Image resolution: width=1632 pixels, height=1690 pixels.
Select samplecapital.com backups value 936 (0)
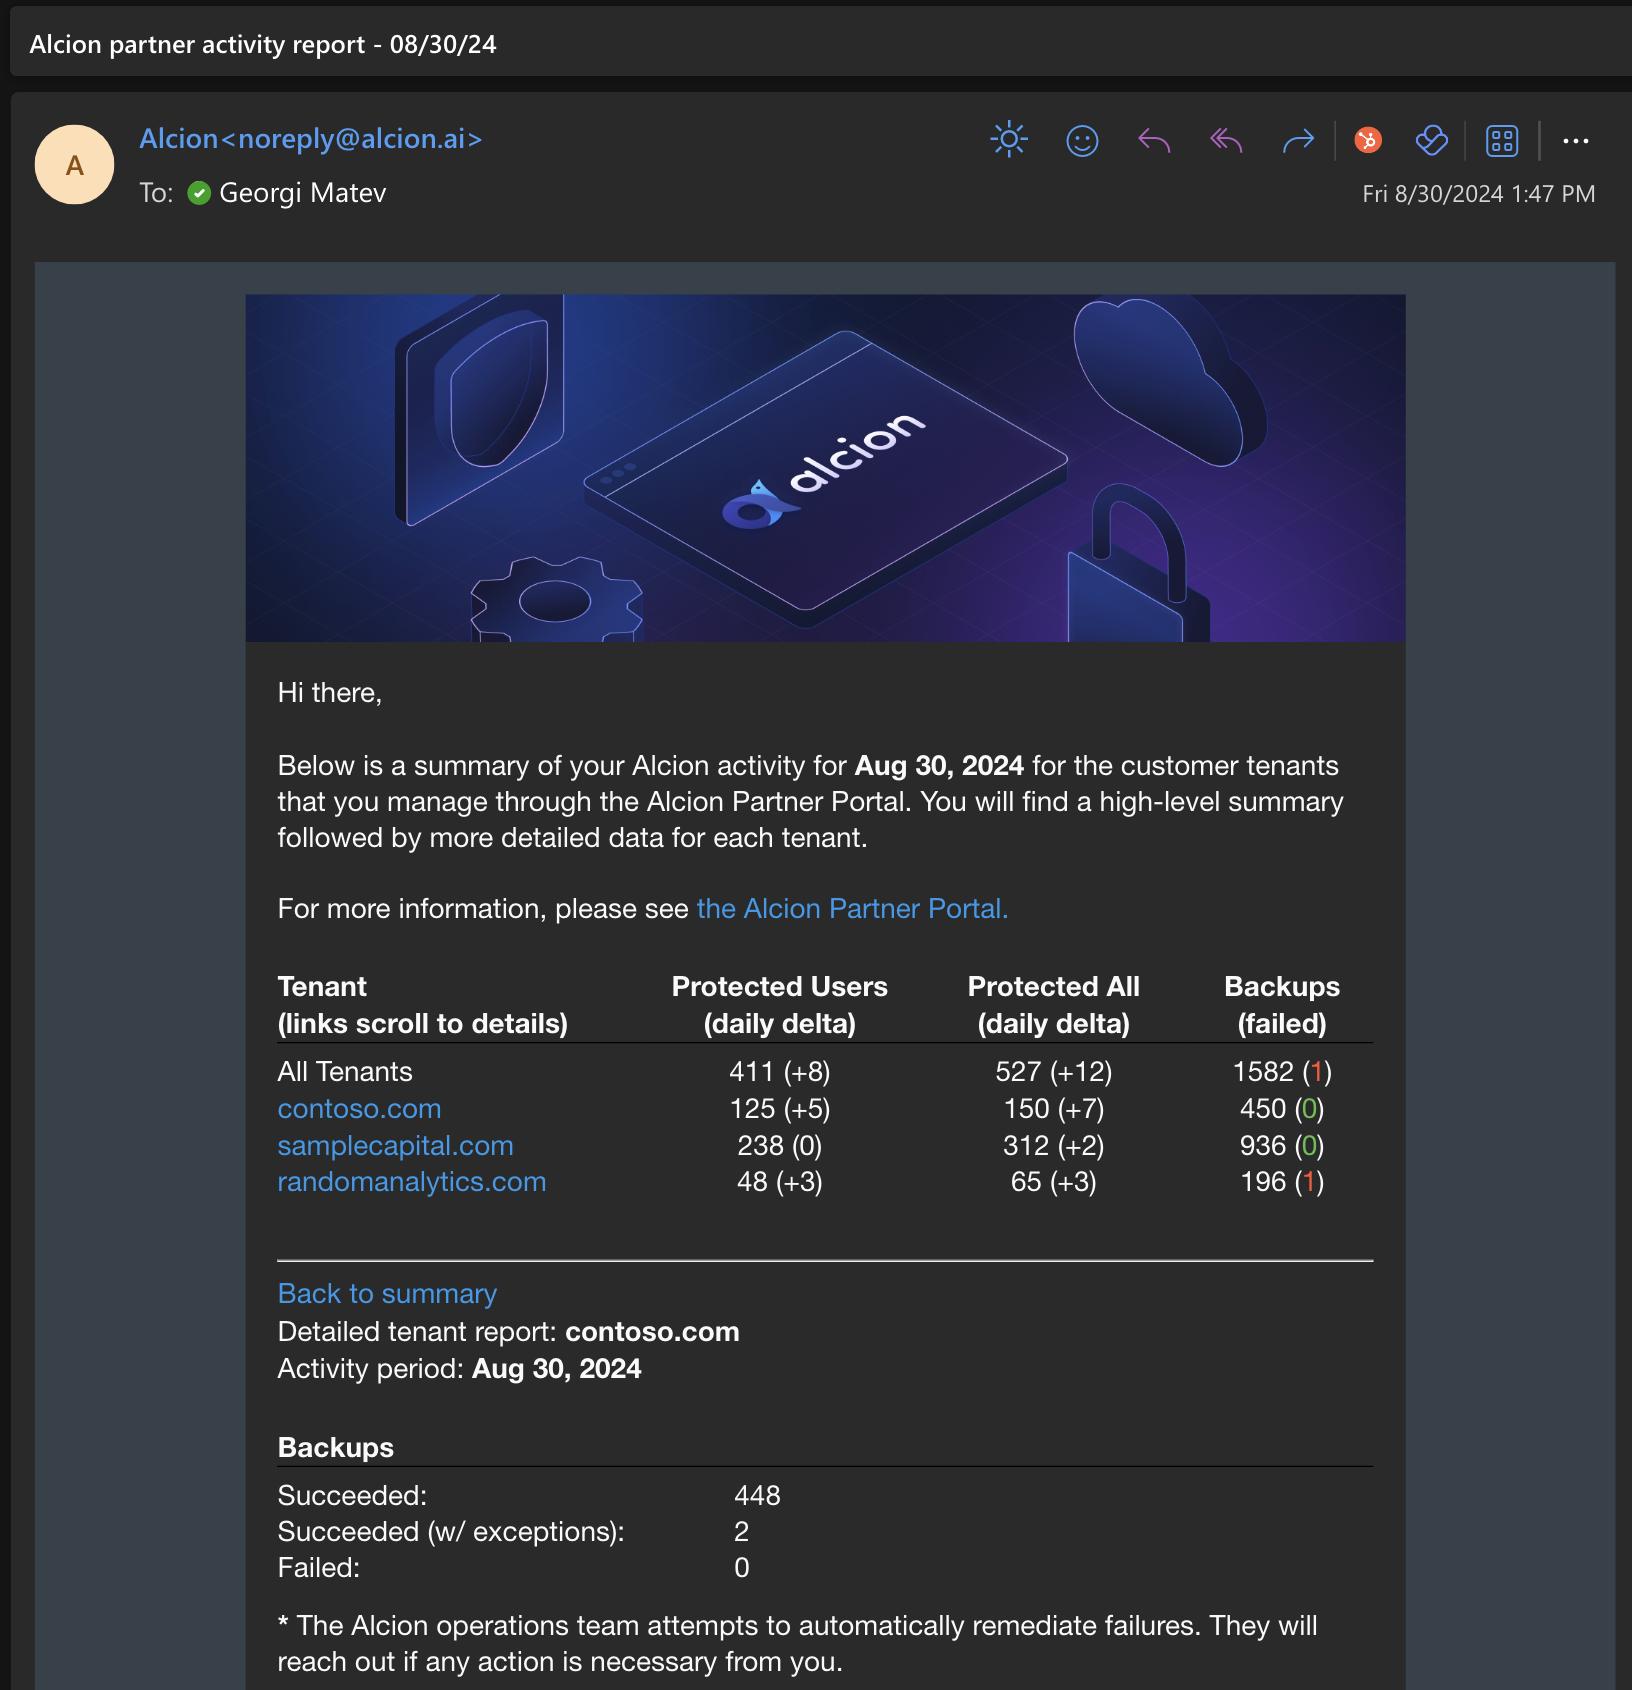(x=1282, y=1145)
